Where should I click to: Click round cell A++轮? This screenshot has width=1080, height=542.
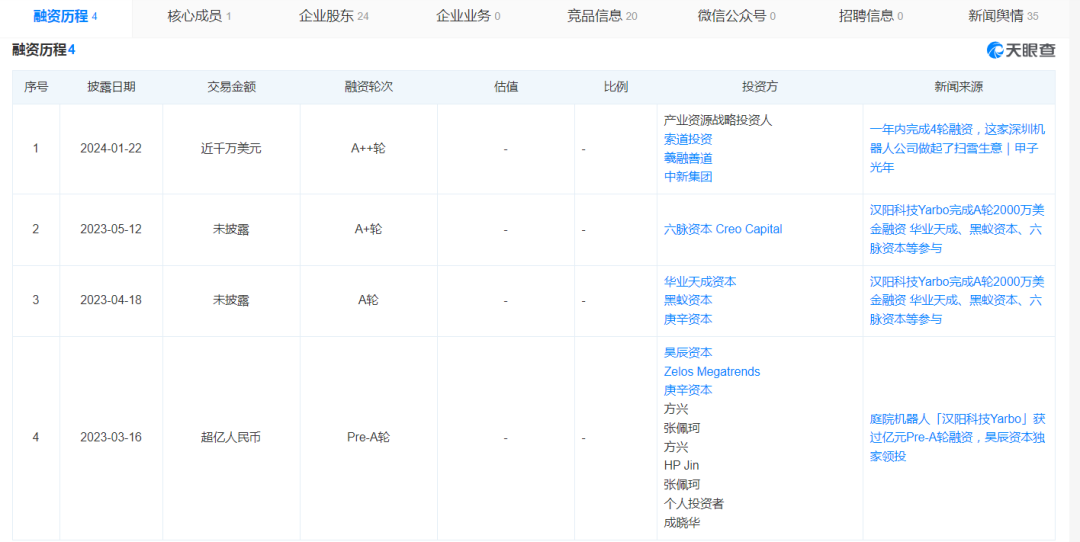(x=368, y=149)
